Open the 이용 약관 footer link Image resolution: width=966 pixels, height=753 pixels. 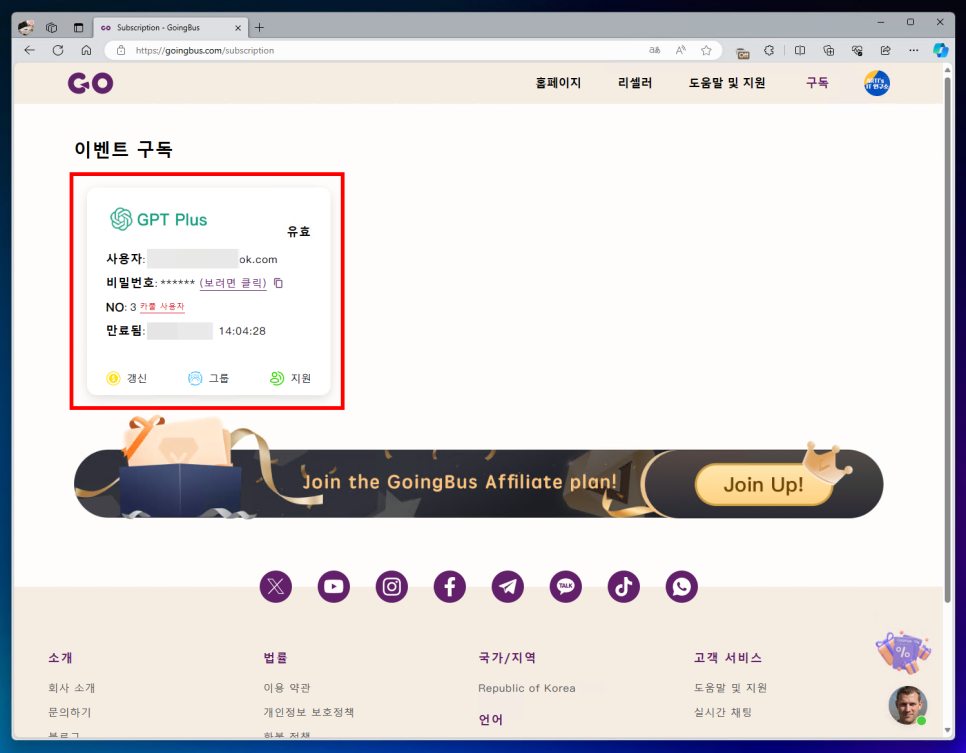tap(287, 688)
